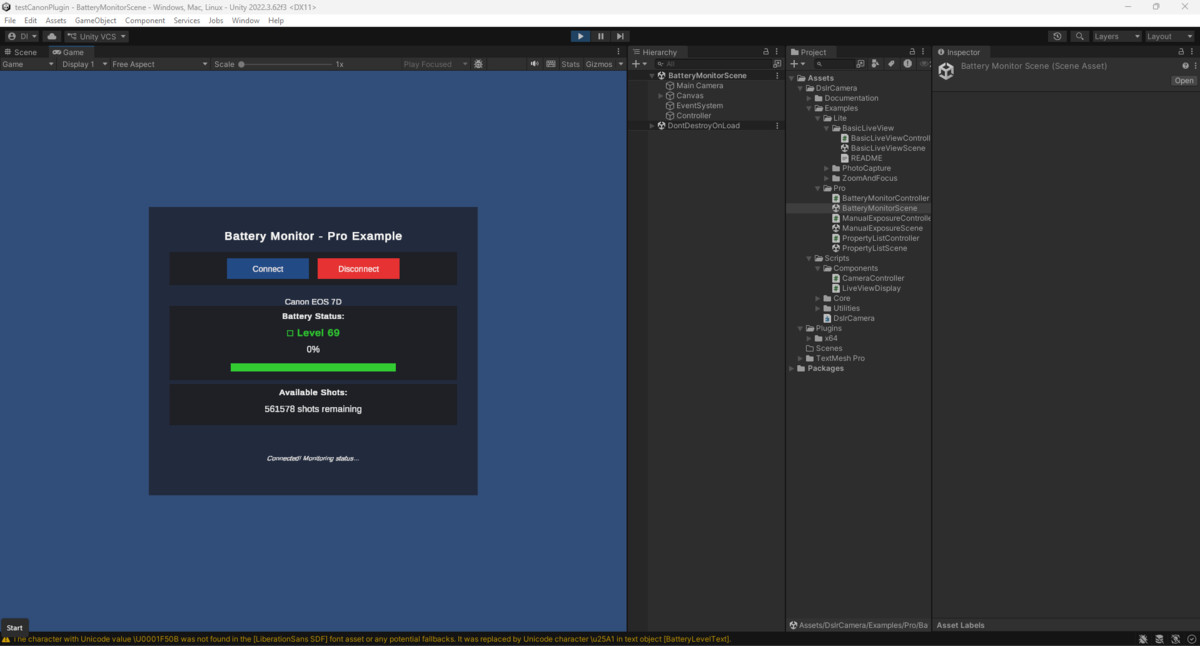Click the blue Connect button
The height and width of the screenshot is (646, 1200).
[268, 268]
